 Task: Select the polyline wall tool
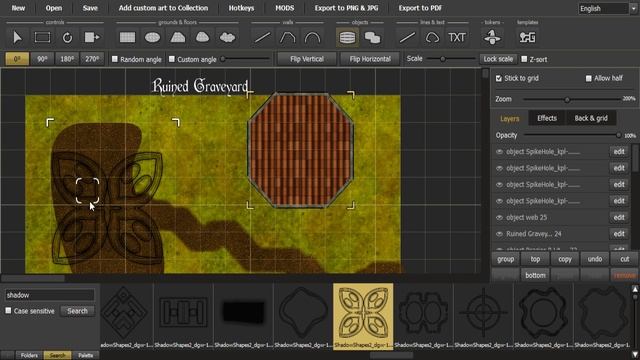(x=287, y=38)
